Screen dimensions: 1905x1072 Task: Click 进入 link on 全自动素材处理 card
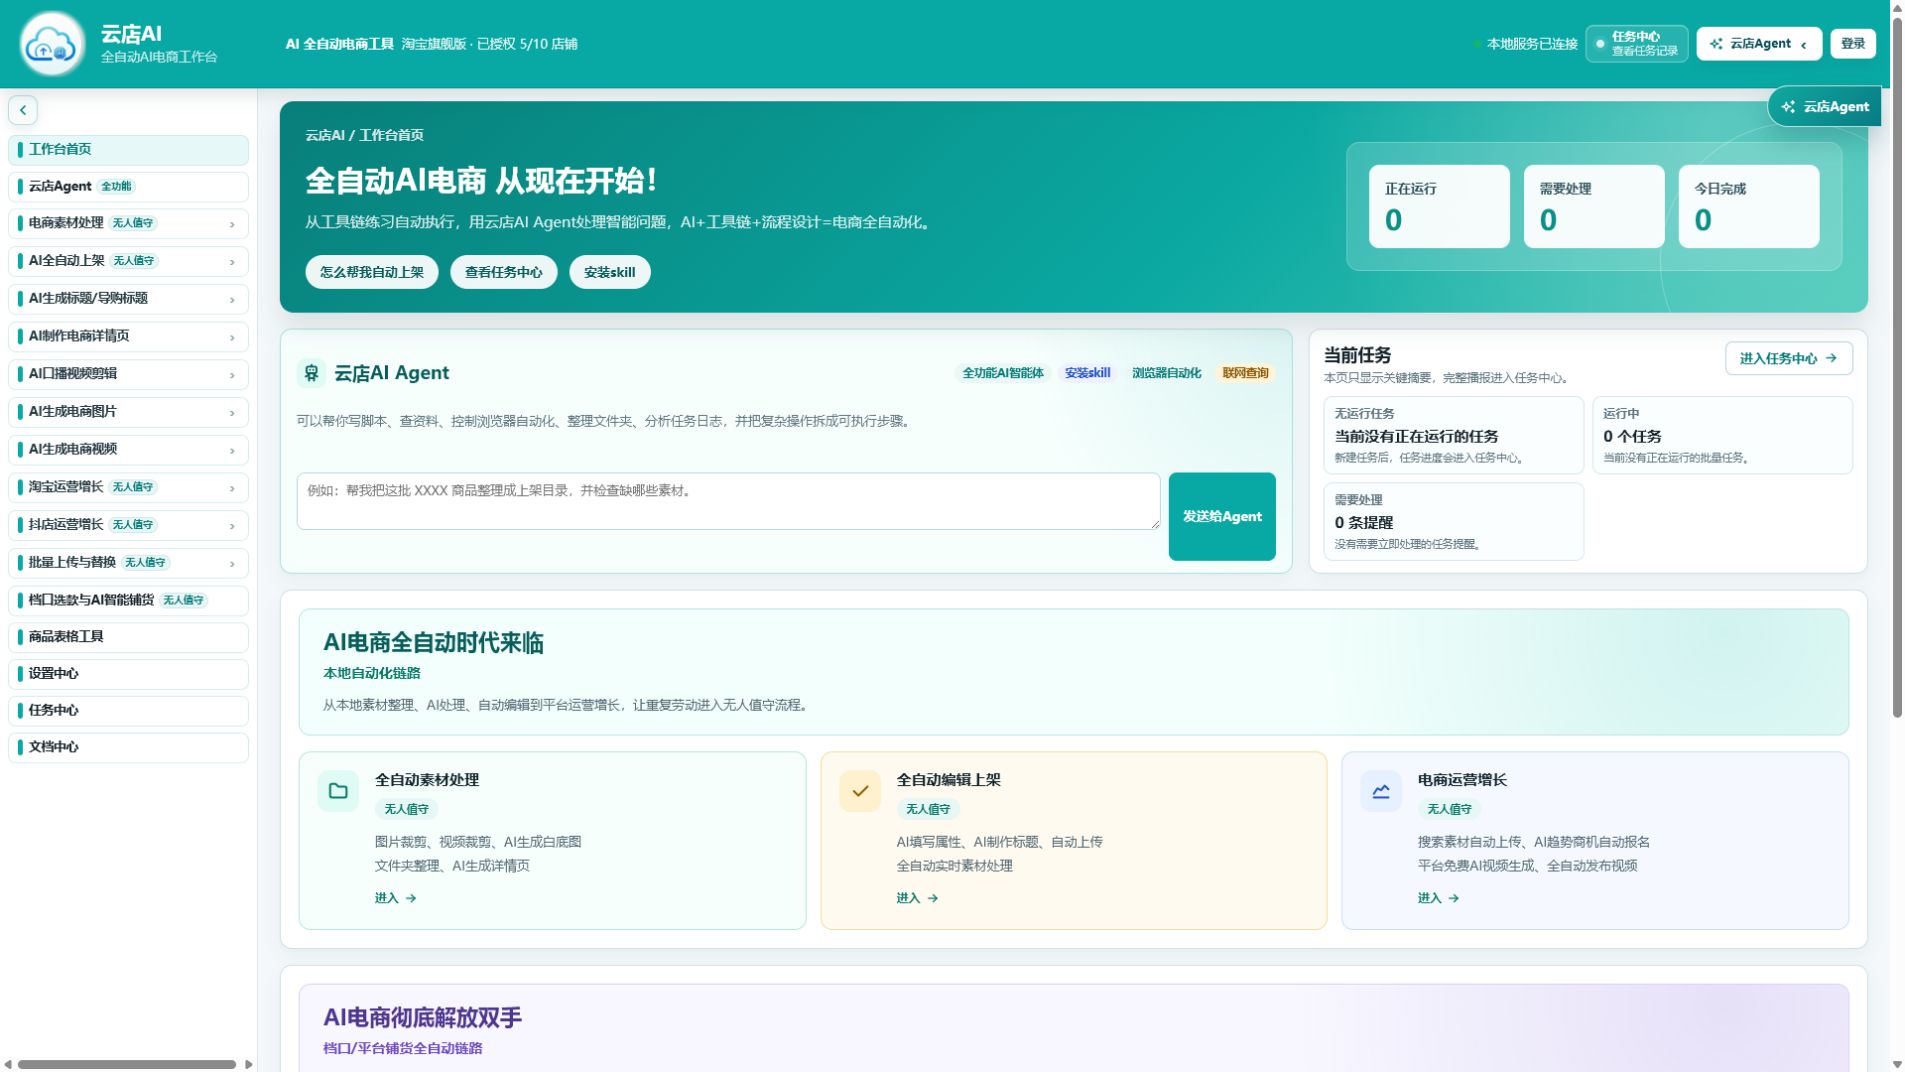(396, 898)
